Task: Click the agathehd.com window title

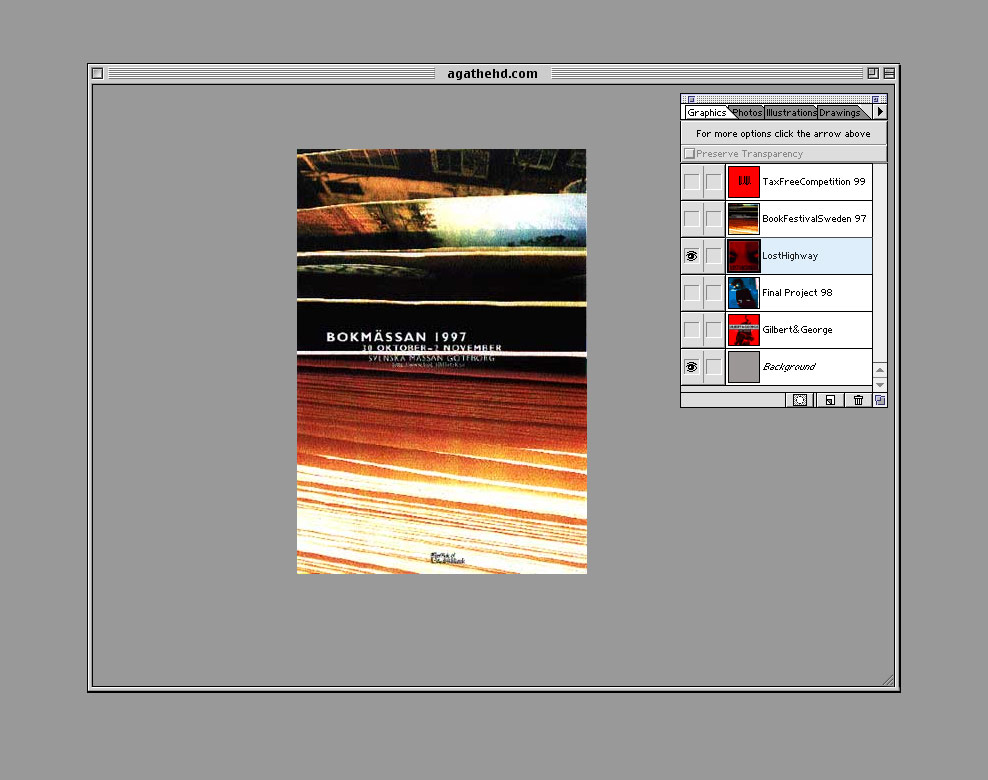Action: [492, 73]
